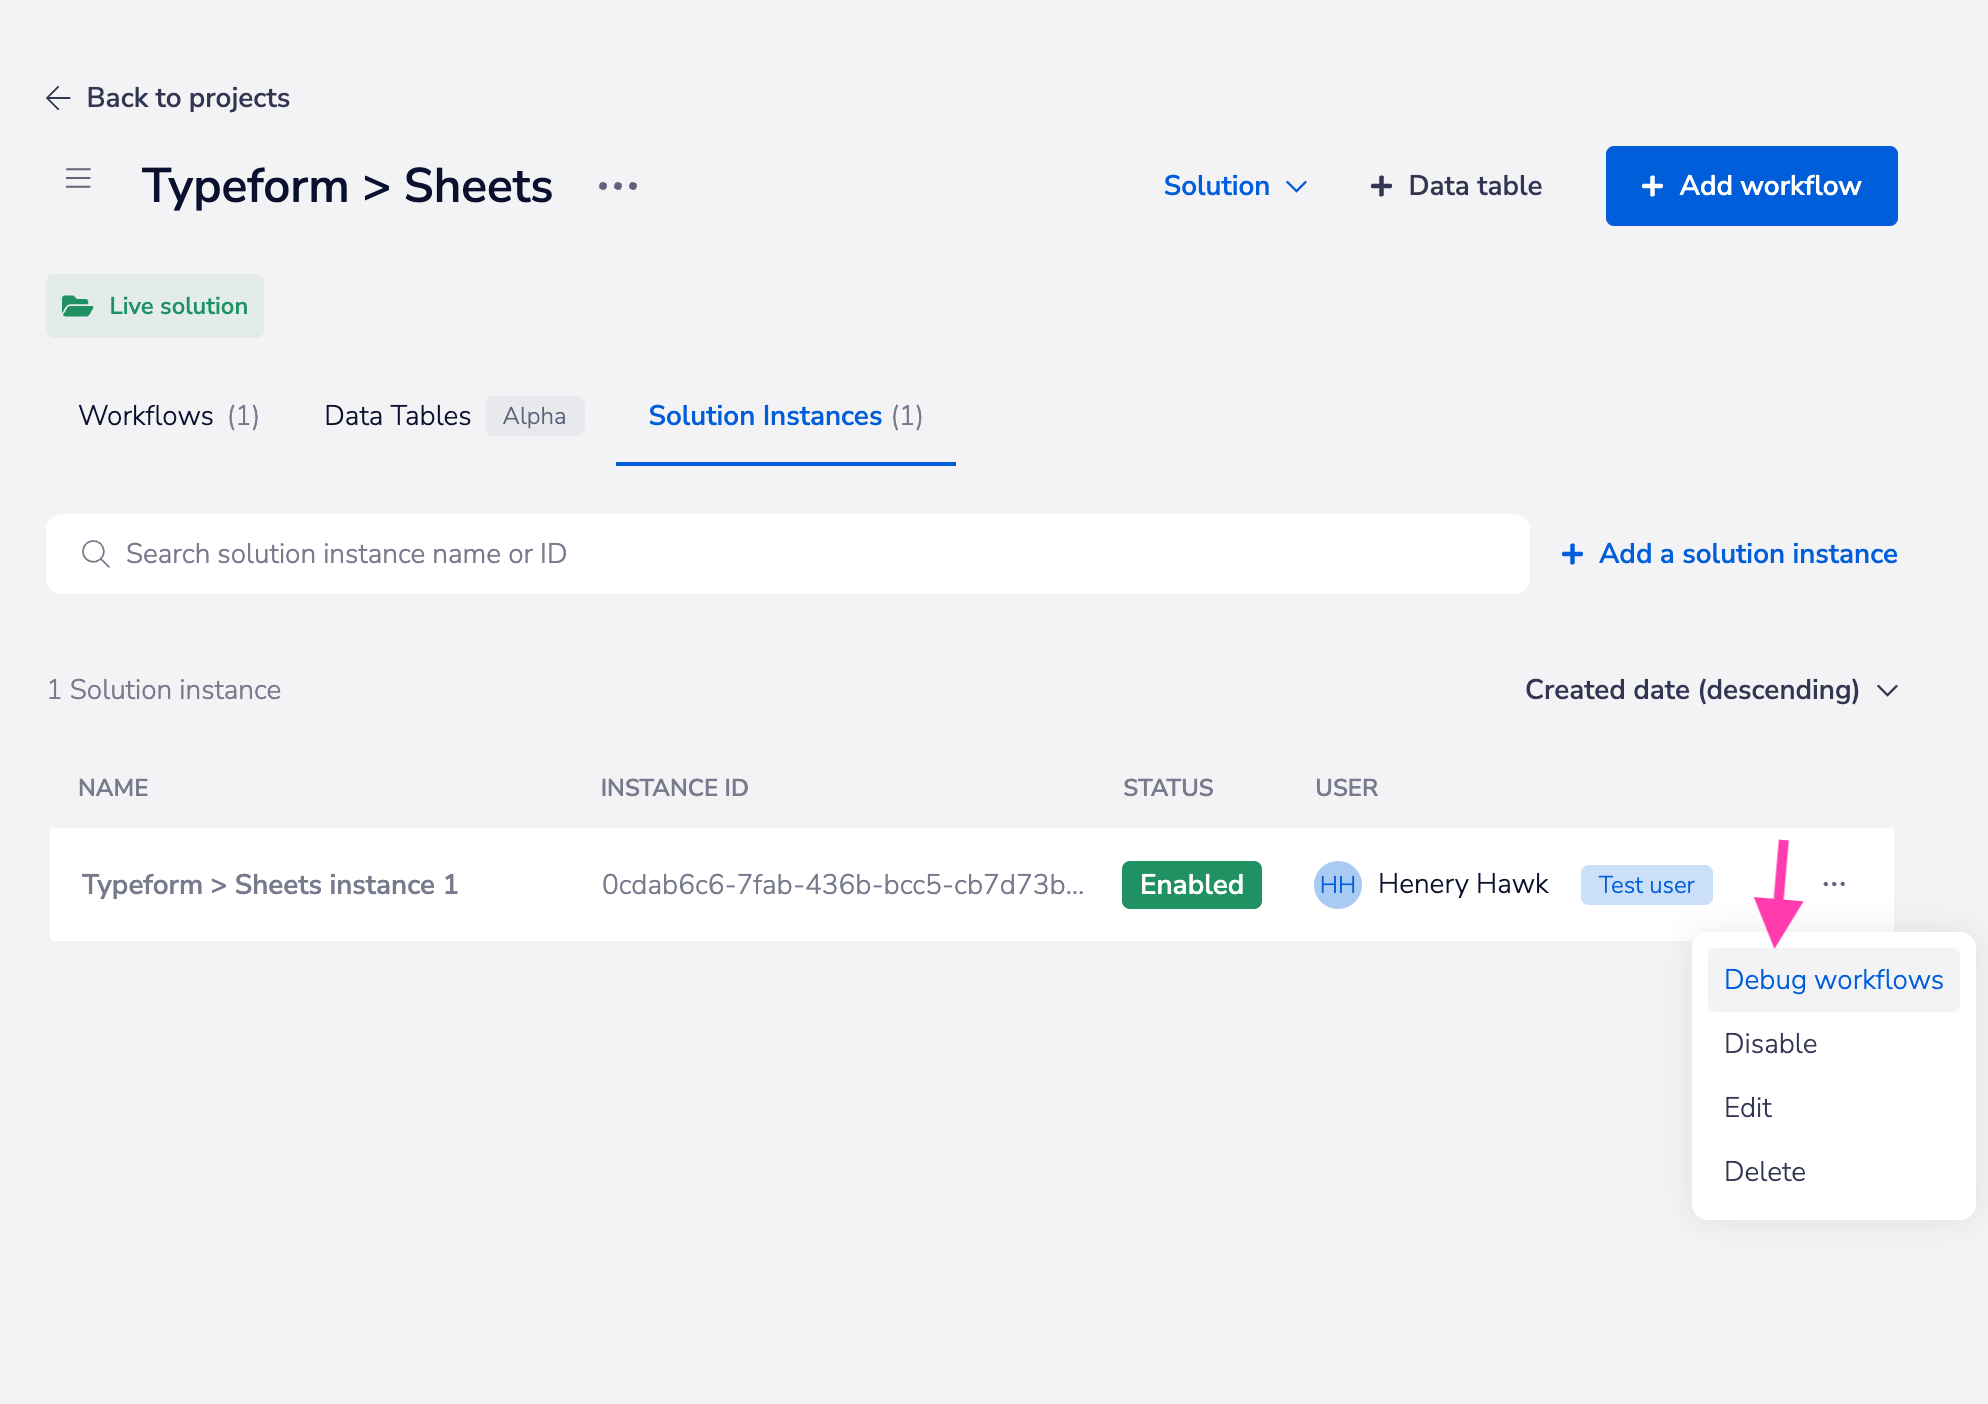
Task: Click the search magnifier icon
Action: pyautogui.click(x=96, y=554)
